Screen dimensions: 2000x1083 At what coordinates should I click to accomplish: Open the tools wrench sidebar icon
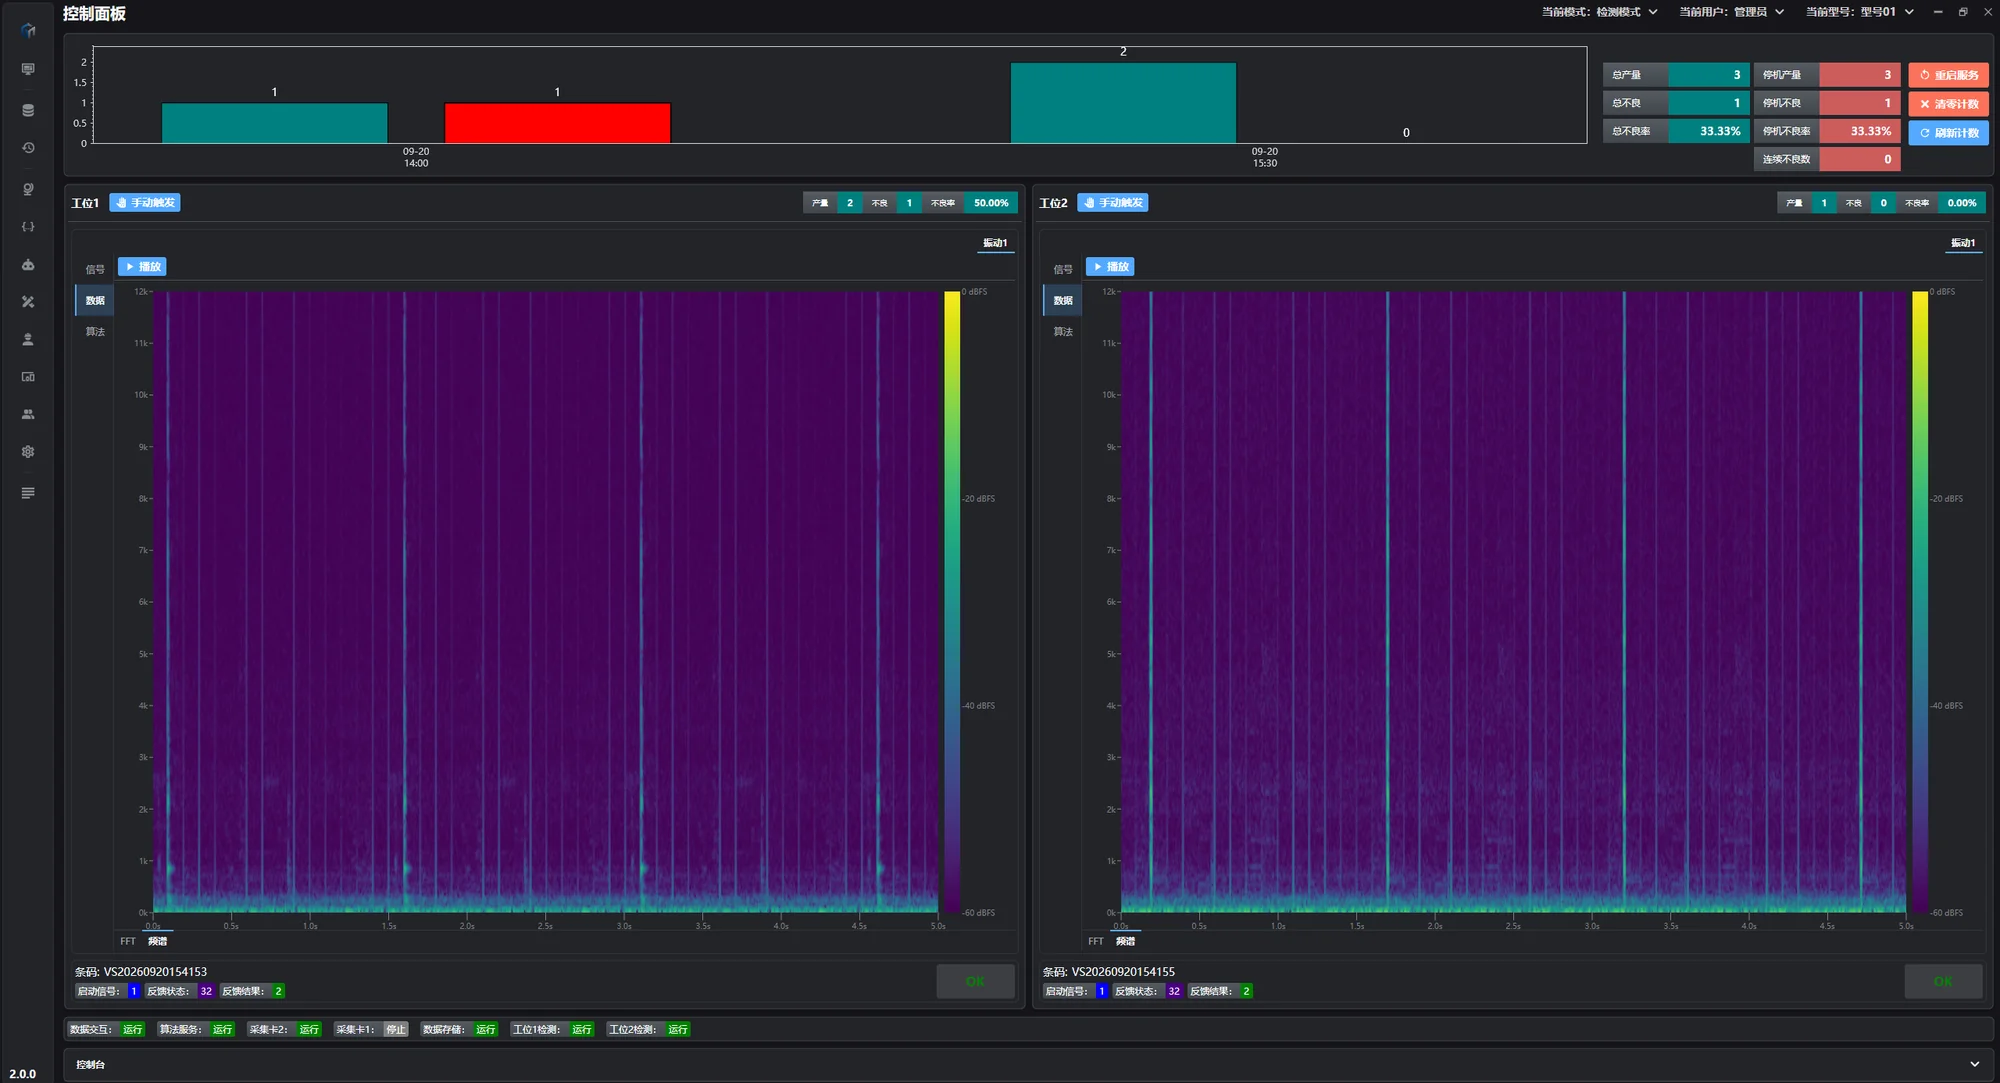[28, 302]
